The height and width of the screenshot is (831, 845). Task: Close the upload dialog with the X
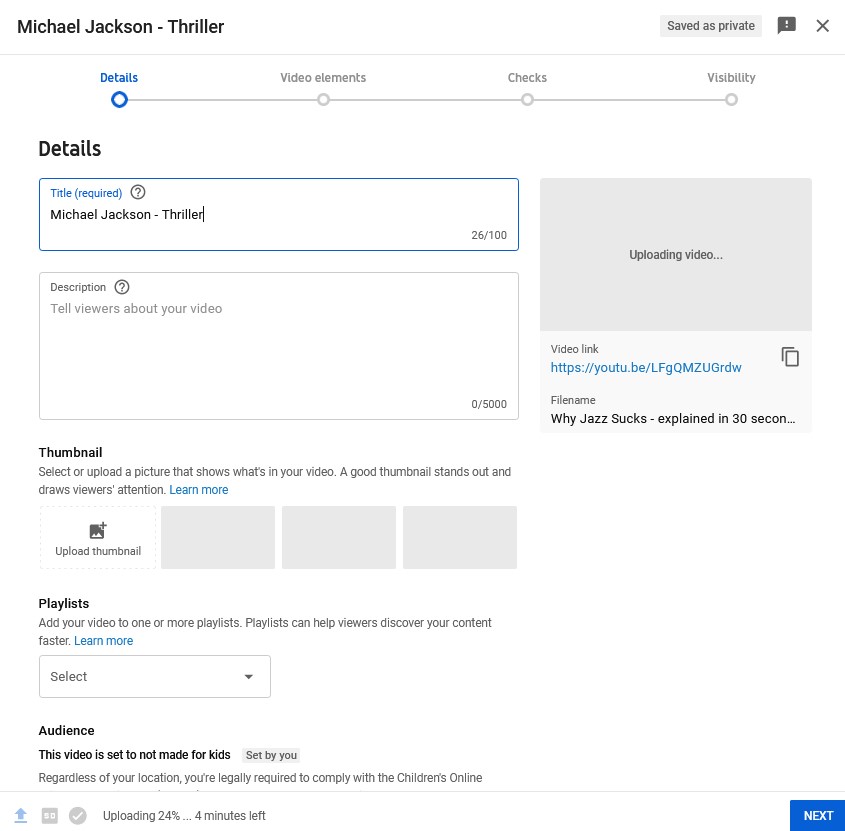click(822, 25)
